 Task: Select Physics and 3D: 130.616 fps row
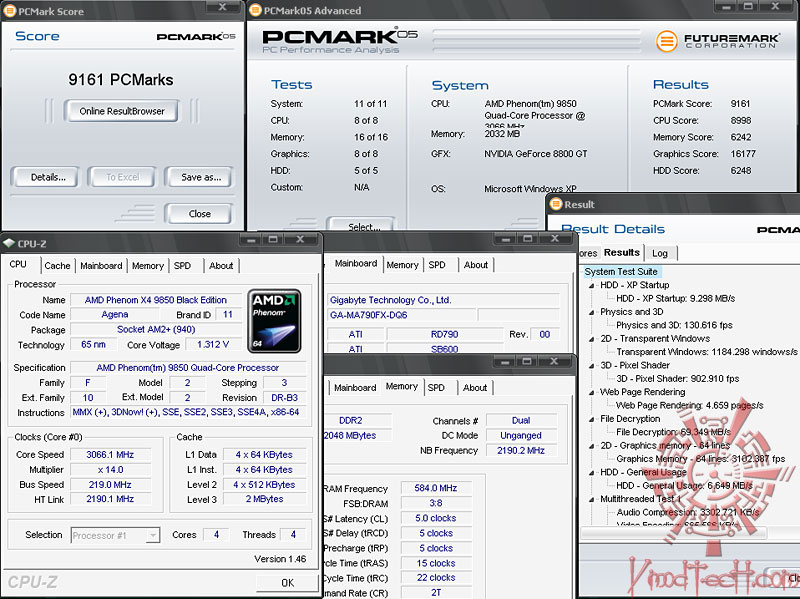[x=674, y=325]
